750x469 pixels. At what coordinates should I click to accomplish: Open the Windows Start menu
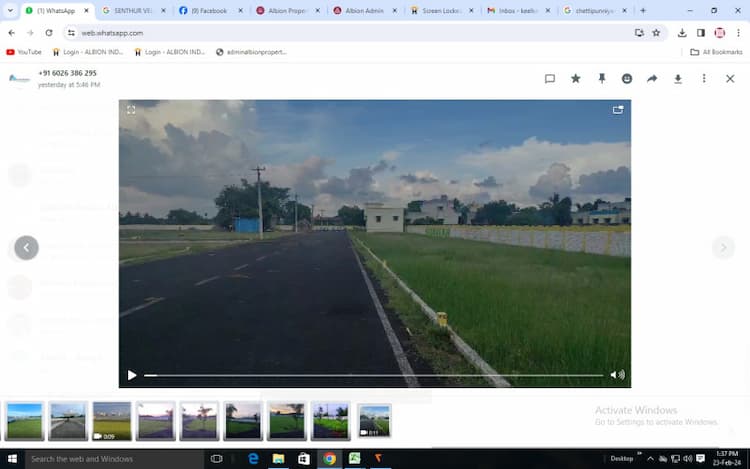(x=12, y=459)
